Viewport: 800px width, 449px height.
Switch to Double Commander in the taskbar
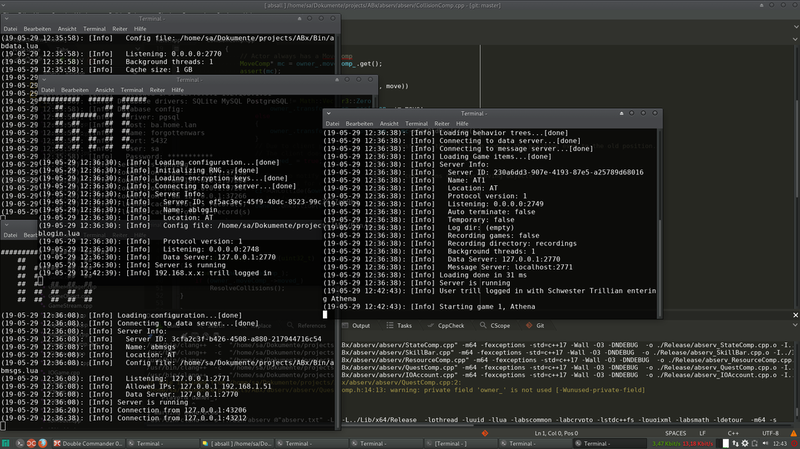89,443
